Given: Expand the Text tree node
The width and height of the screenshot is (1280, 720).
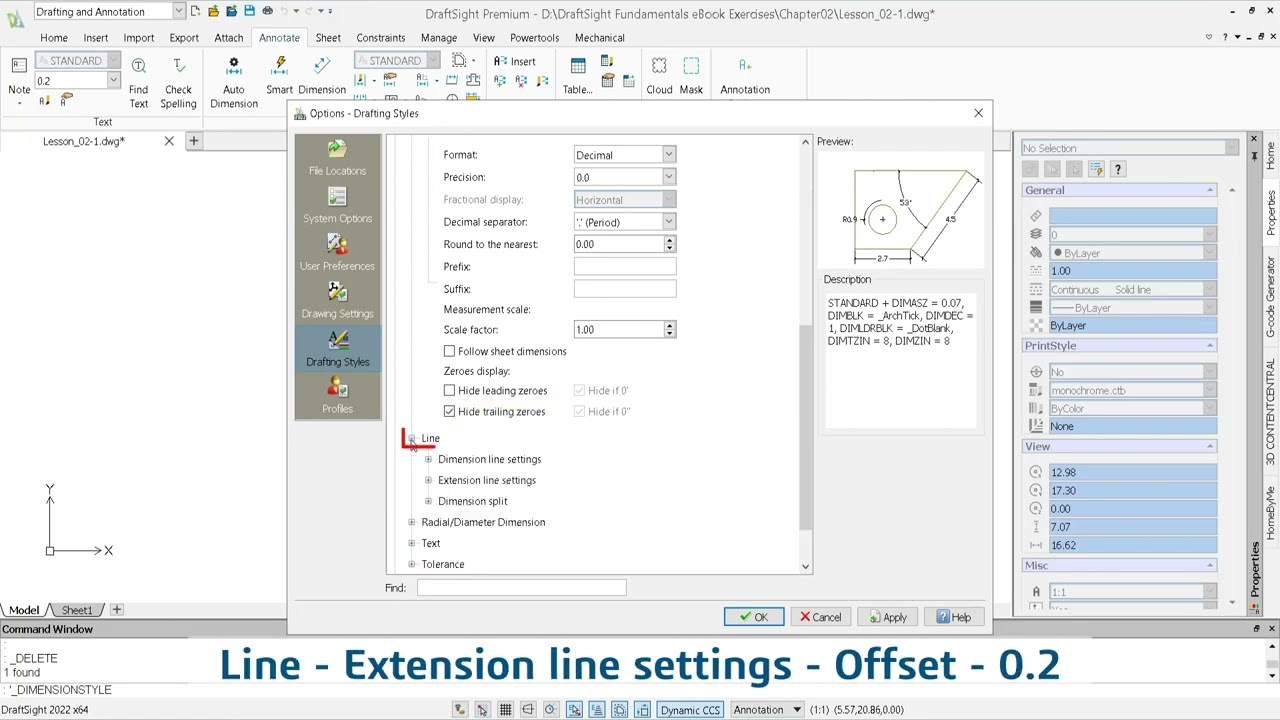Looking at the screenshot, I should pyautogui.click(x=412, y=543).
